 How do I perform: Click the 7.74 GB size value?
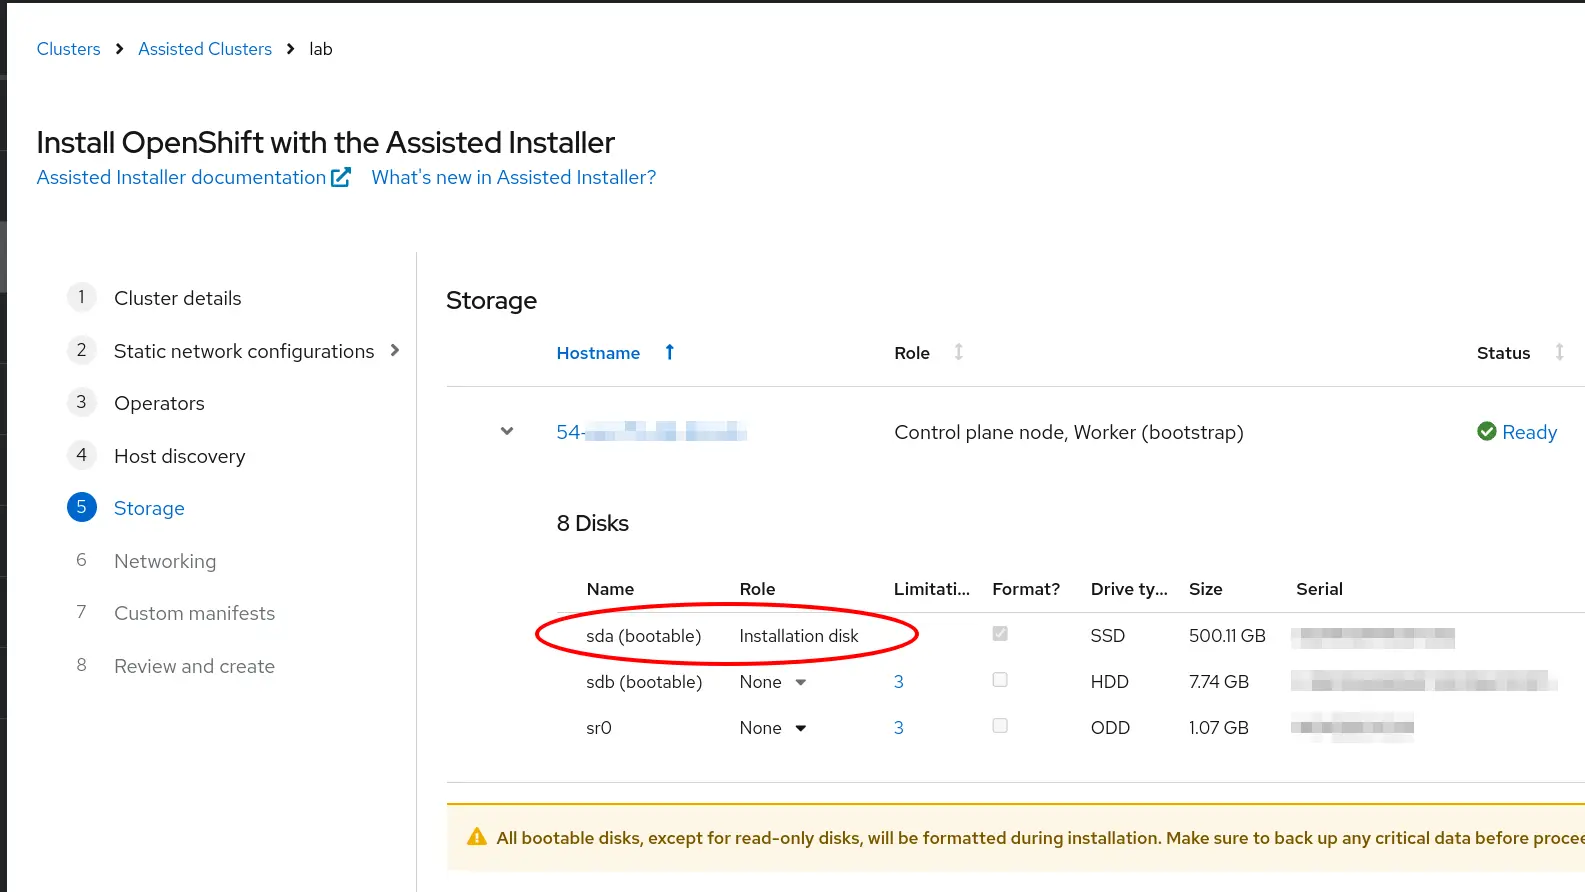(1219, 682)
